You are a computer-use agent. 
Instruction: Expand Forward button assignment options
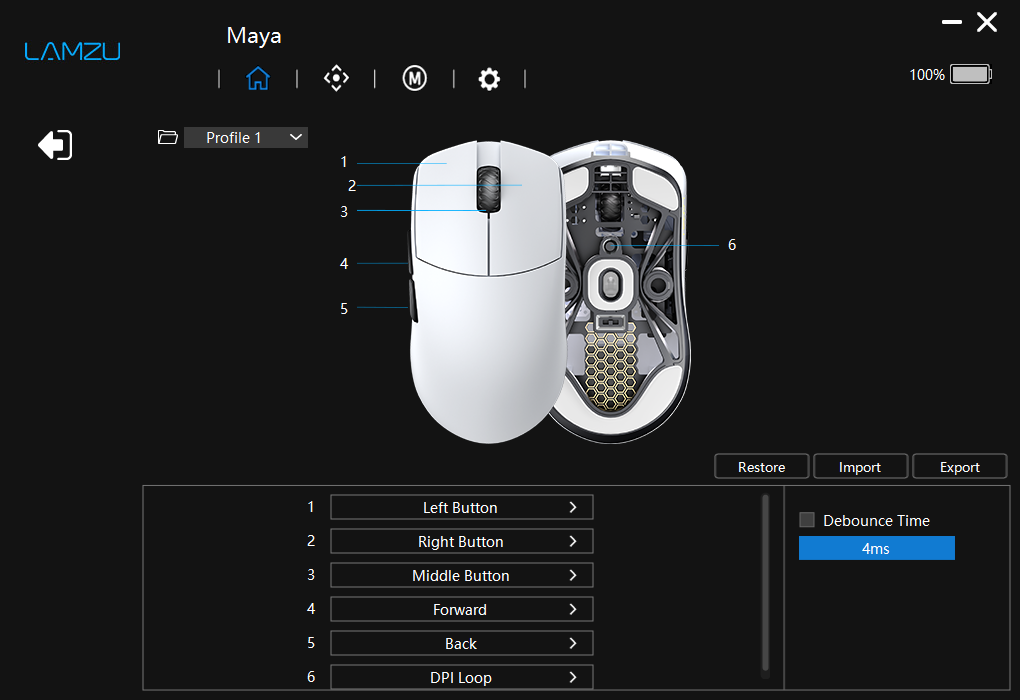click(462, 610)
